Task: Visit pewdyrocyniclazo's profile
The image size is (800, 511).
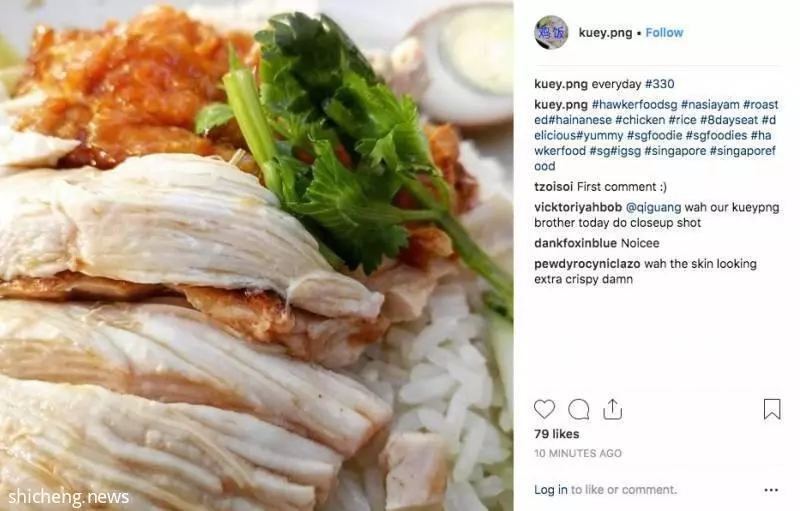Action: [x=587, y=264]
